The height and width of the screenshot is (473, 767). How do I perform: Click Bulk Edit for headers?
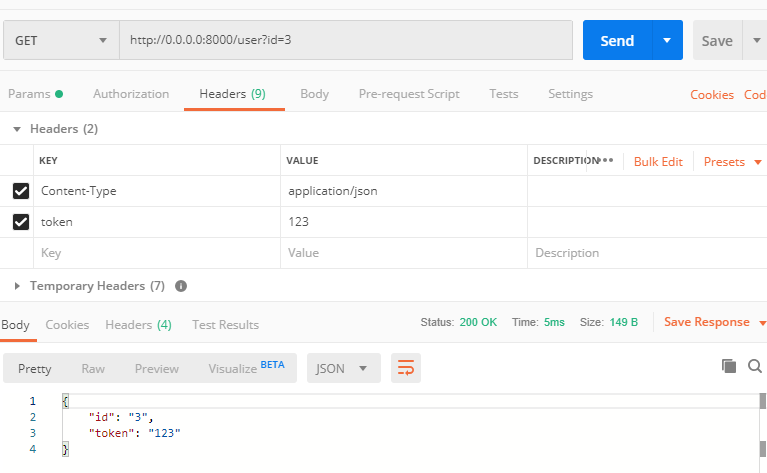tap(658, 161)
